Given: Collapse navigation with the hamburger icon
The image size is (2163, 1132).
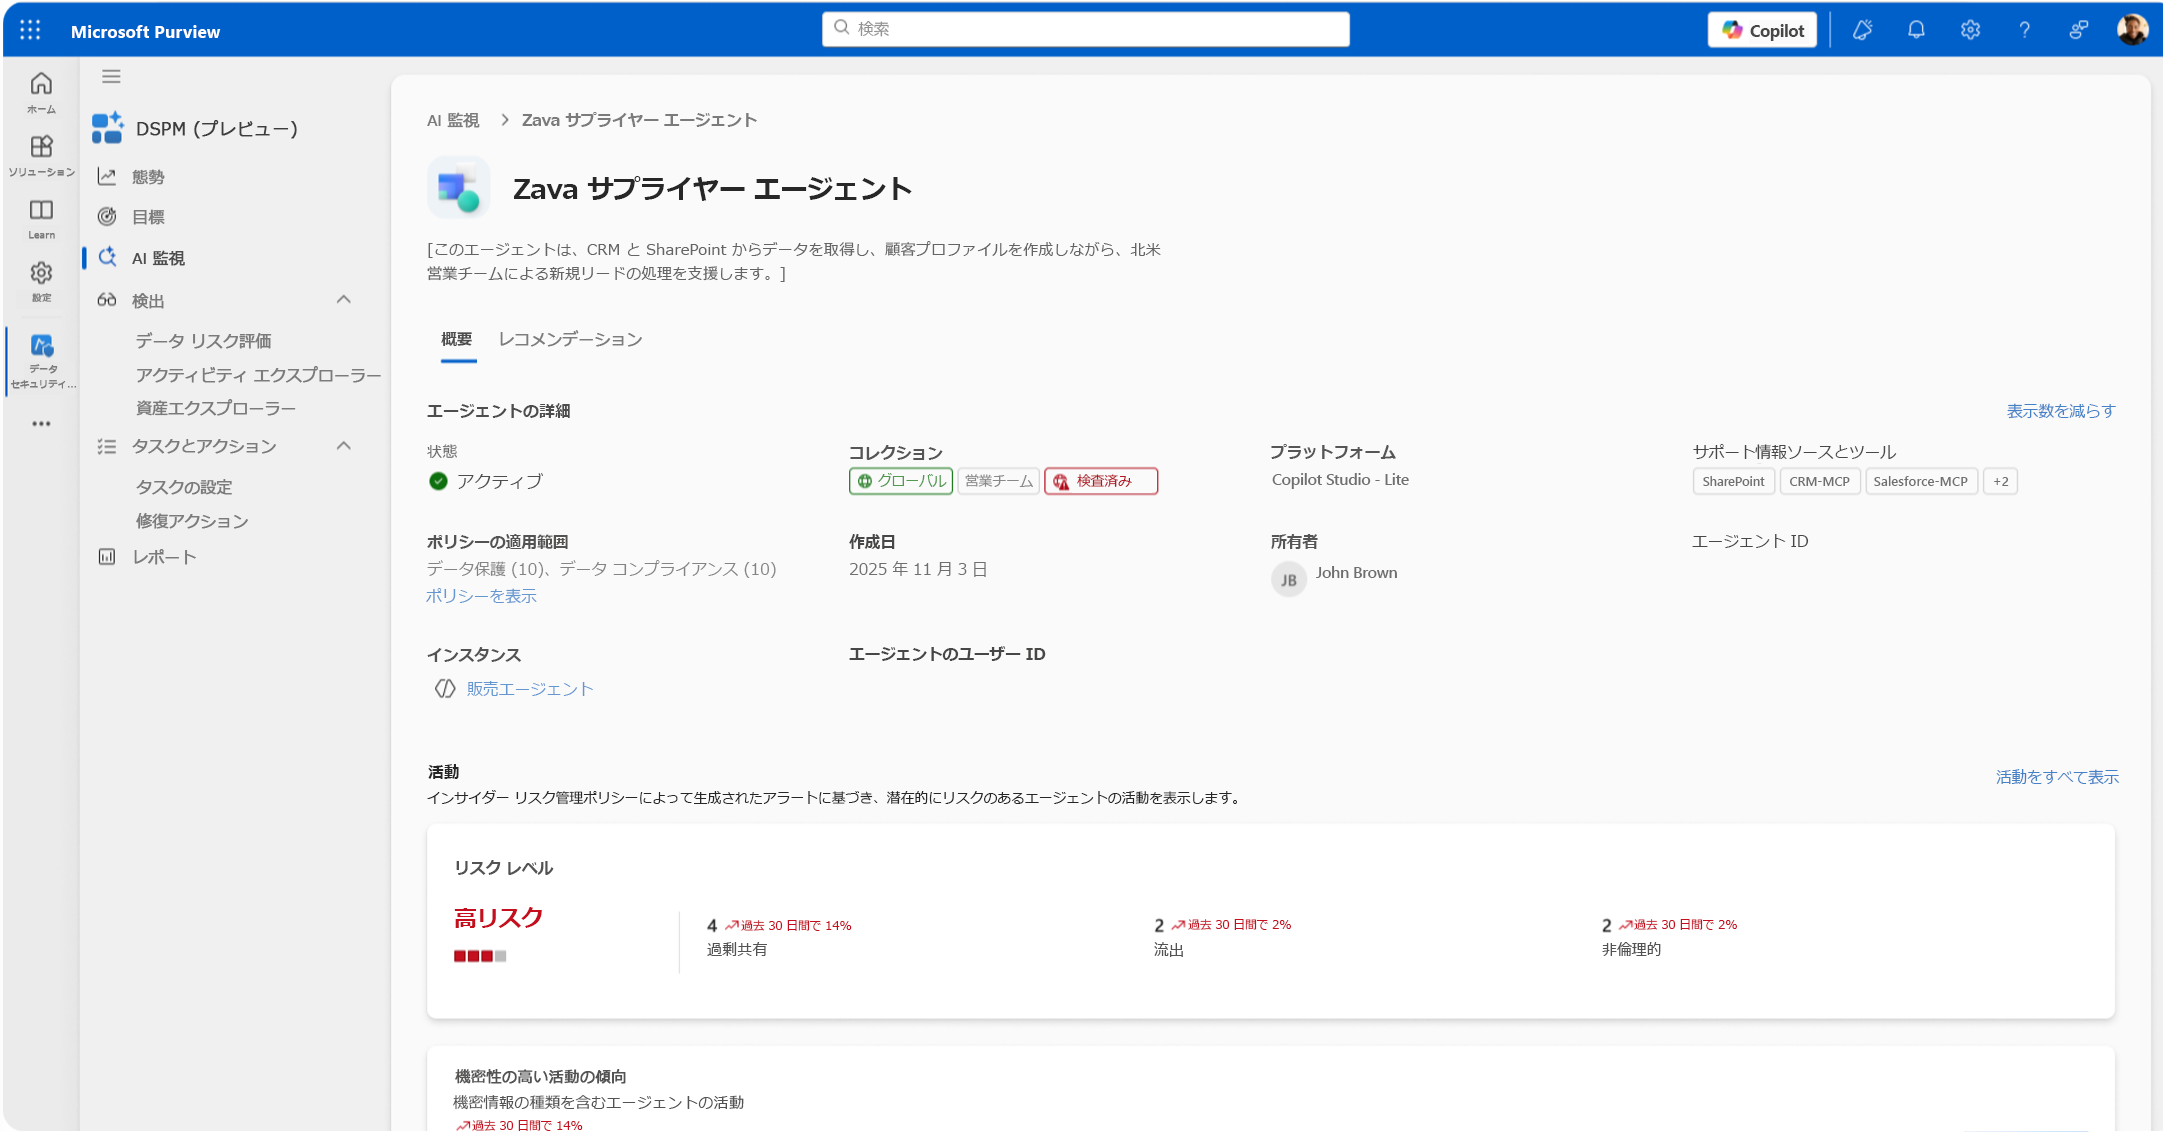Looking at the screenshot, I should pyautogui.click(x=111, y=76).
